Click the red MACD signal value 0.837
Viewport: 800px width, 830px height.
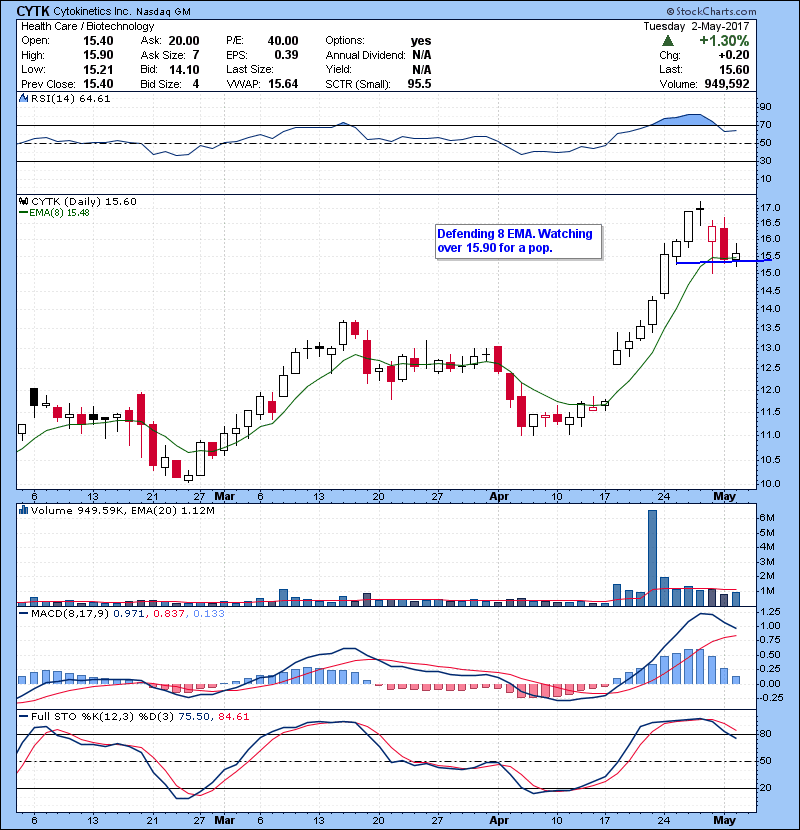[x=169, y=614]
